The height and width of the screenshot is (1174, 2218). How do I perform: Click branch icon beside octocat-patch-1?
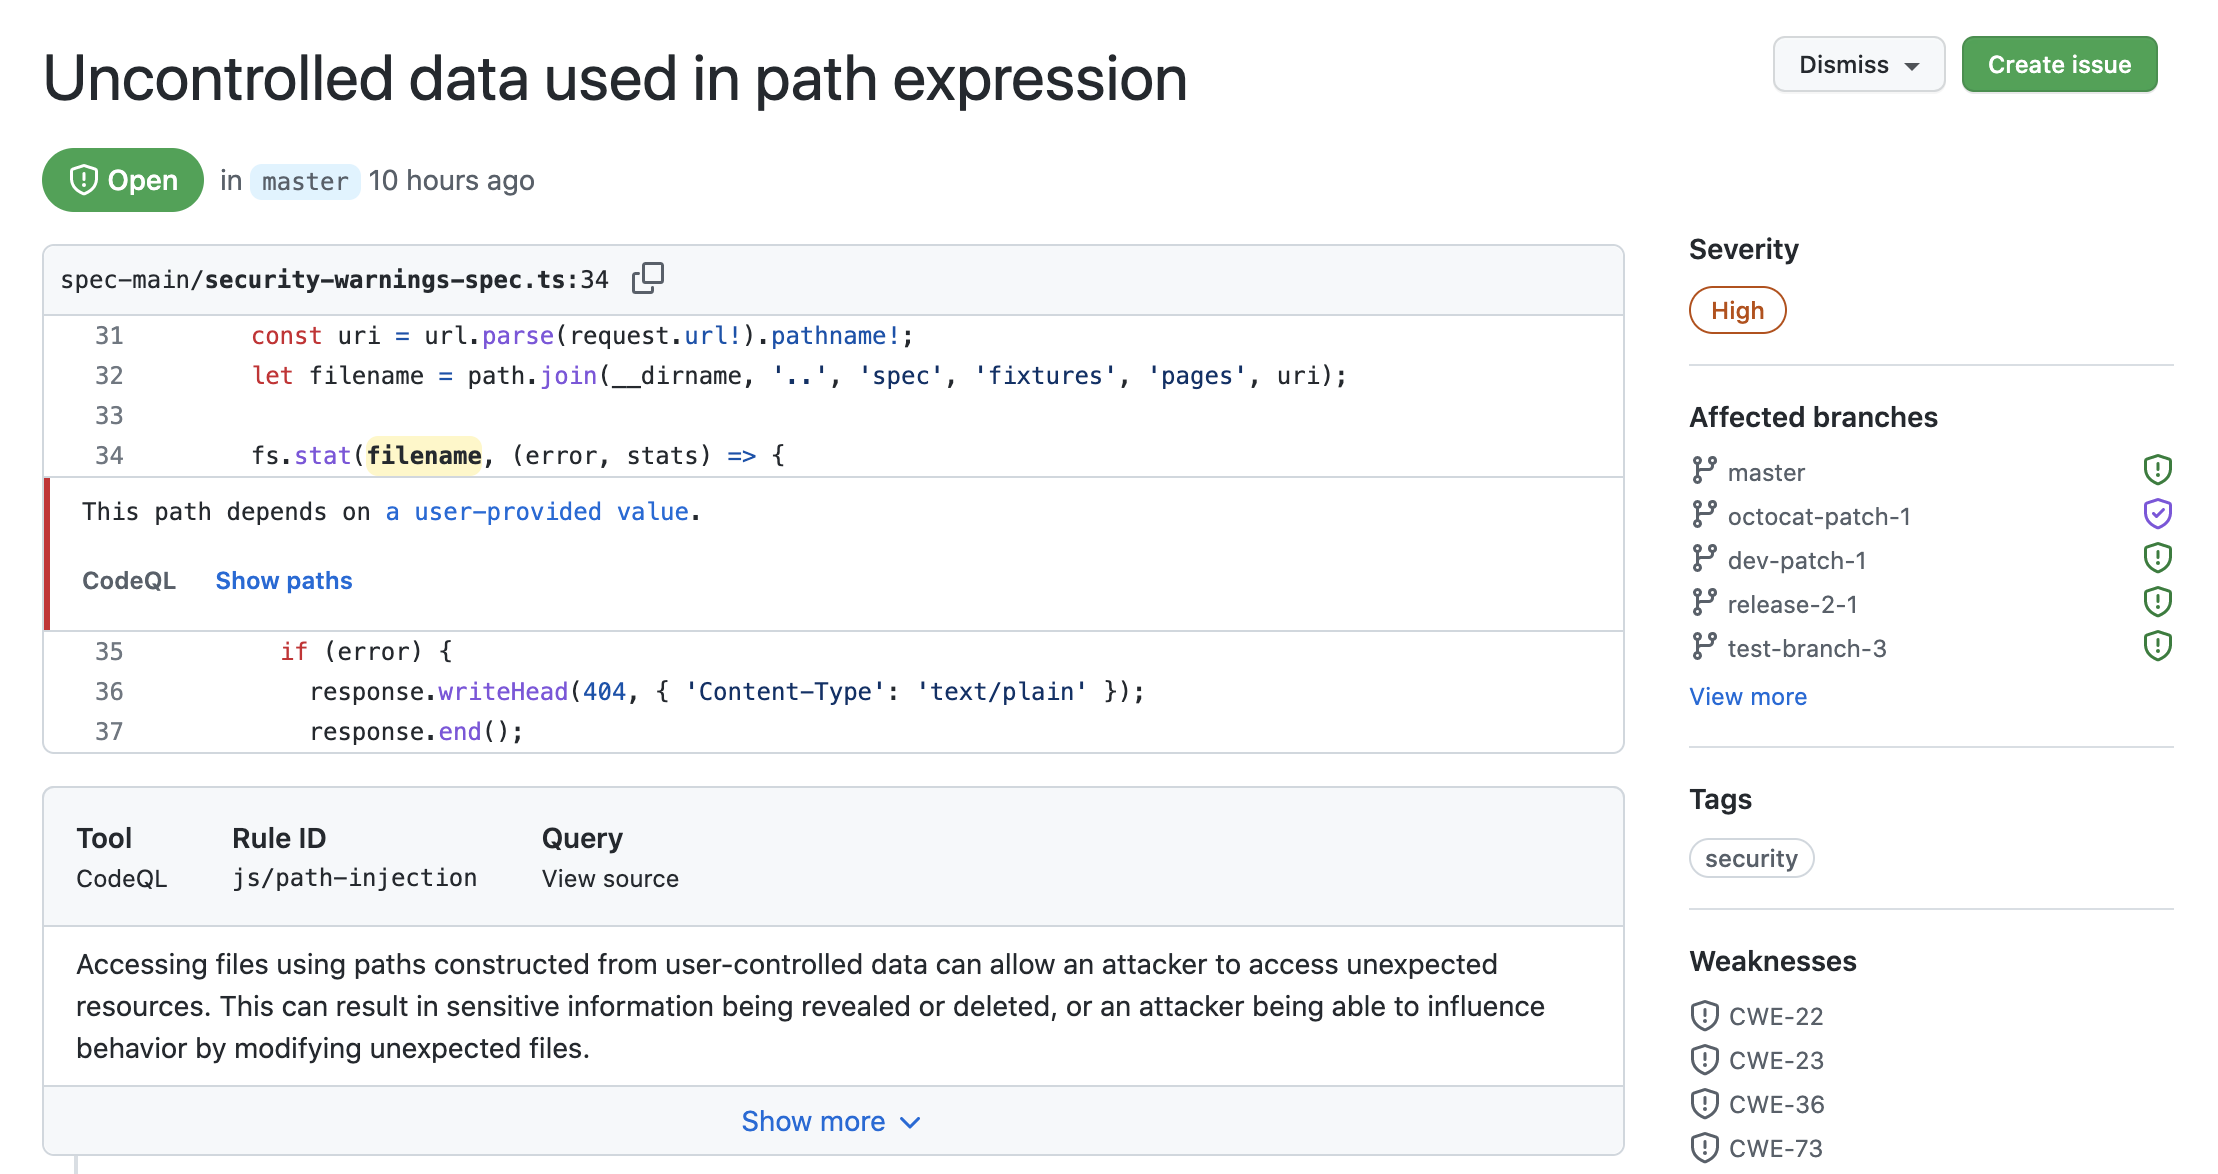point(1704,514)
